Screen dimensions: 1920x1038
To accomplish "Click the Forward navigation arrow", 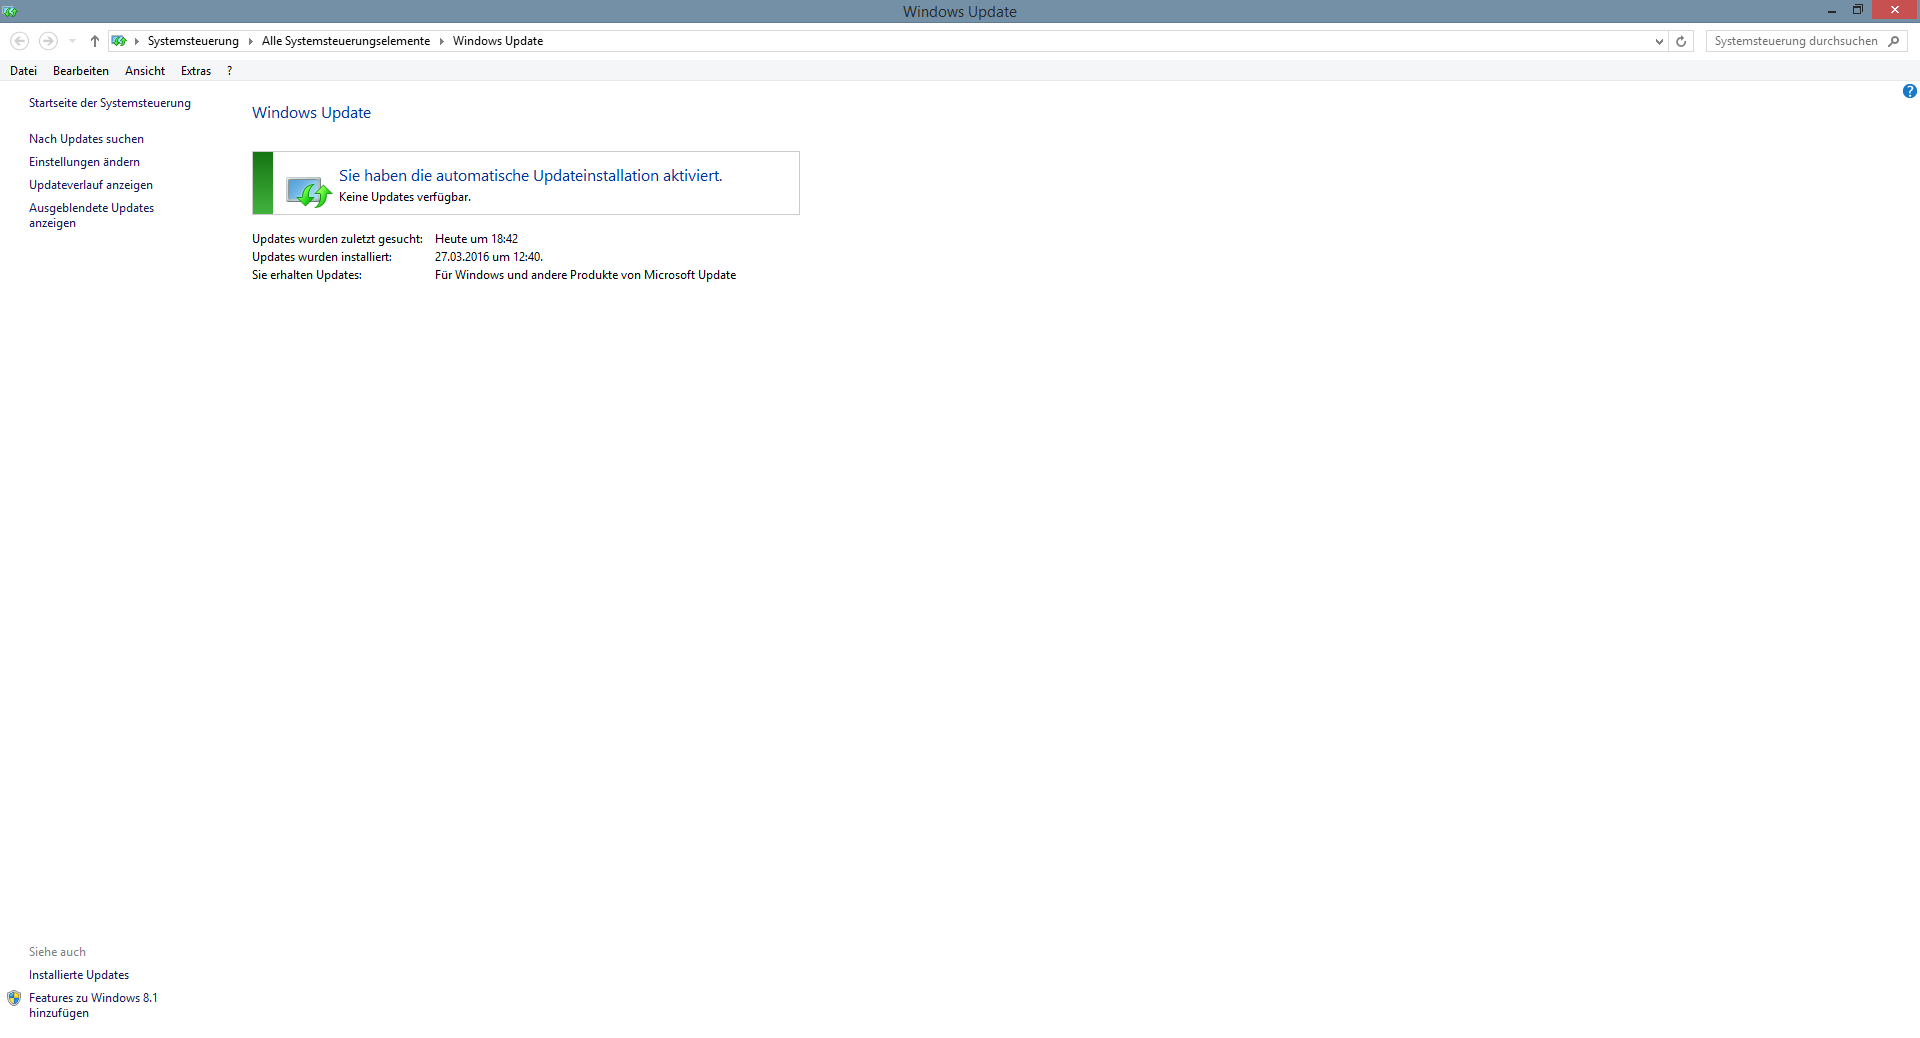I will coord(48,41).
